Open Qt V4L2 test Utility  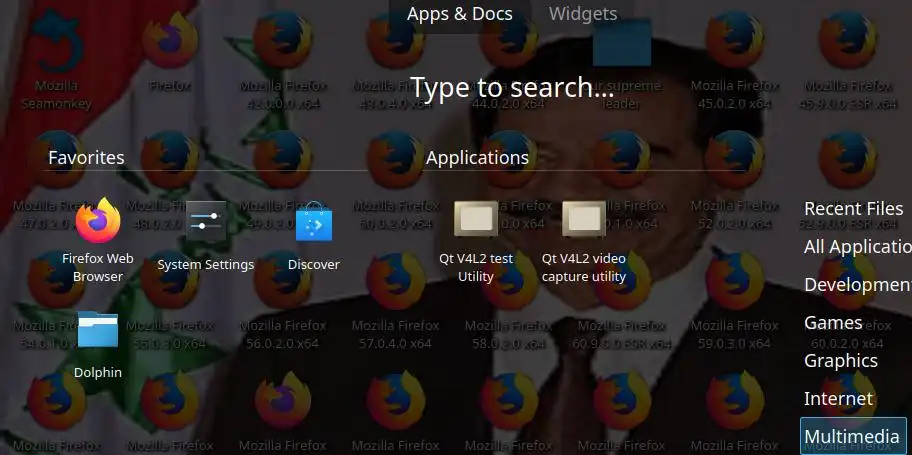[x=476, y=241]
